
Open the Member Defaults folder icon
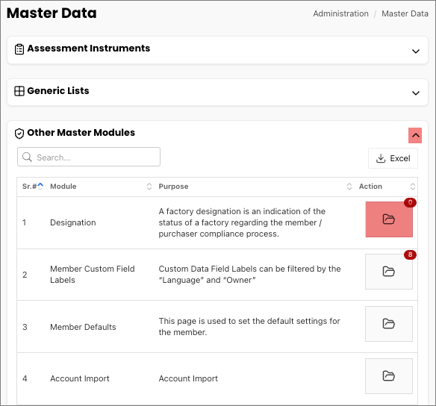[x=389, y=324]
